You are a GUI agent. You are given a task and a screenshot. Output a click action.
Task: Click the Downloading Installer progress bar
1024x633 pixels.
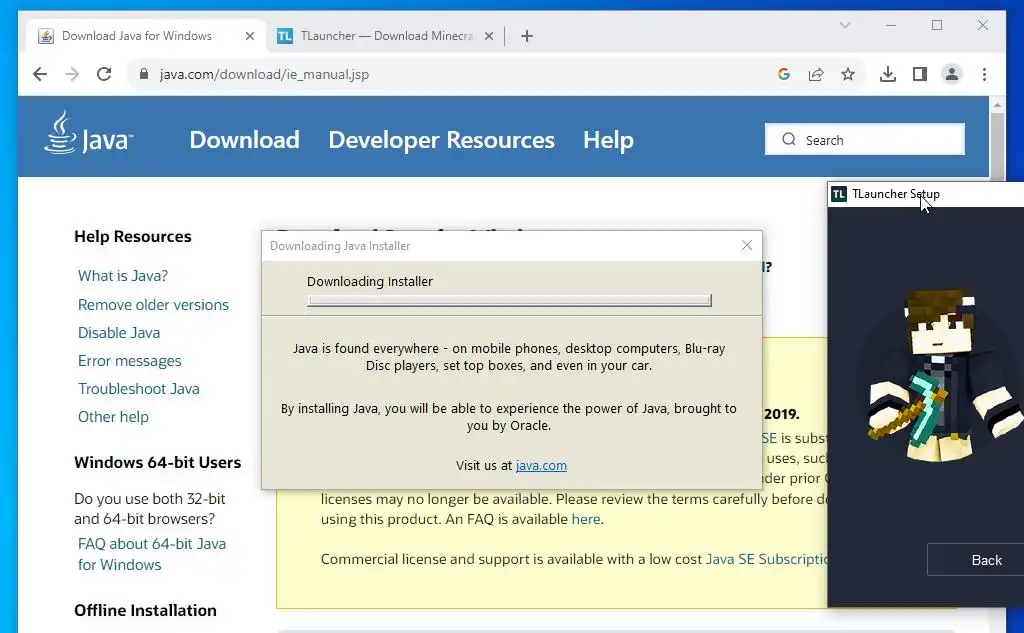point(509,300)
